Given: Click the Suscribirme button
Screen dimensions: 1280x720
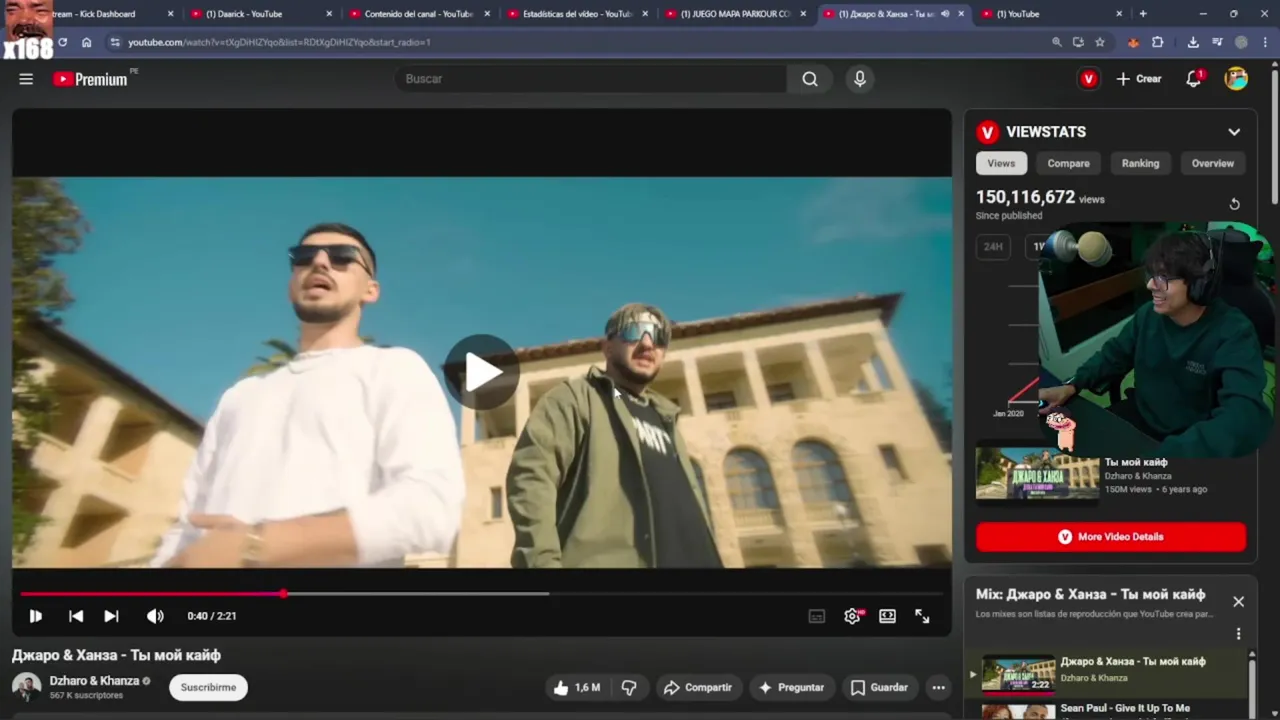Looking at the screenshot, I should click(208, 687).
